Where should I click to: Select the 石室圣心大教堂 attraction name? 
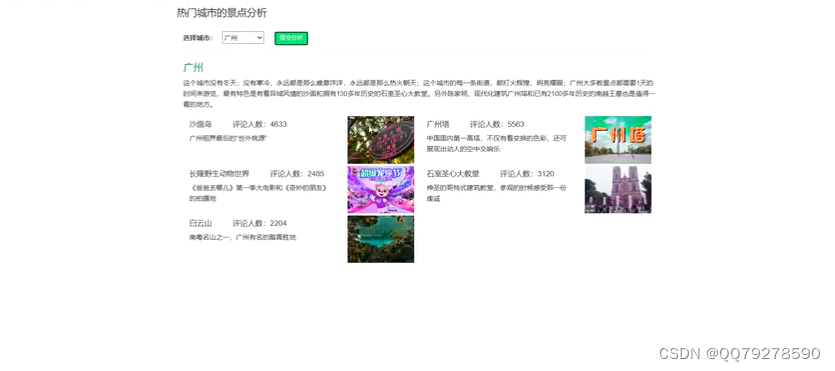click(x=453, y=174)
